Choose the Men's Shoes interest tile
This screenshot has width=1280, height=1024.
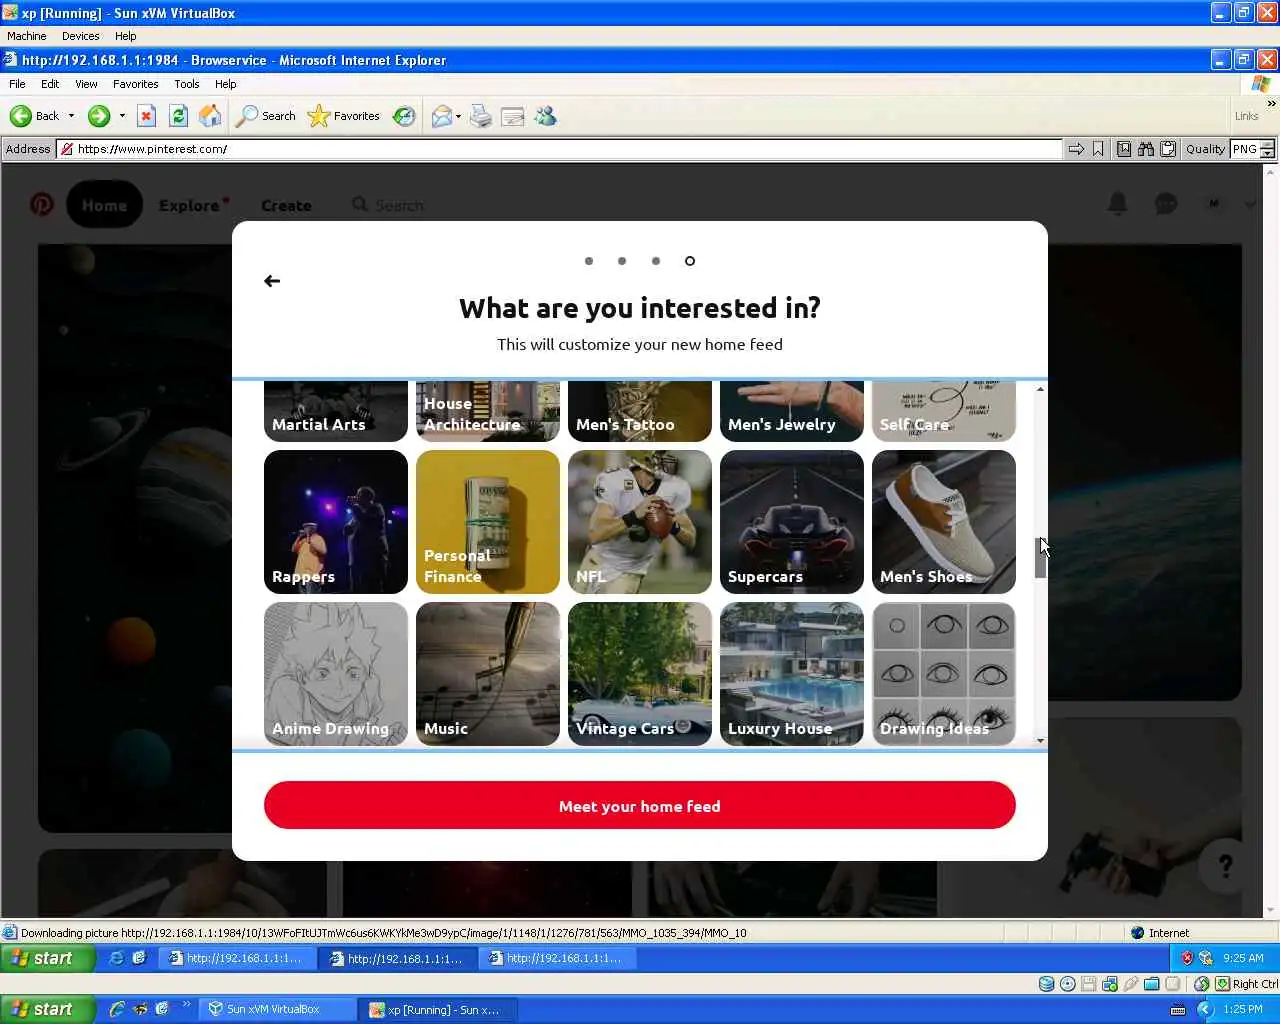(944, 522)
